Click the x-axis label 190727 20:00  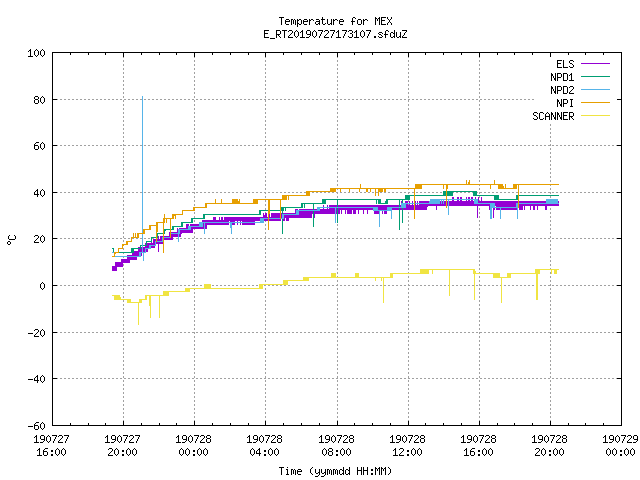point(122,445)
